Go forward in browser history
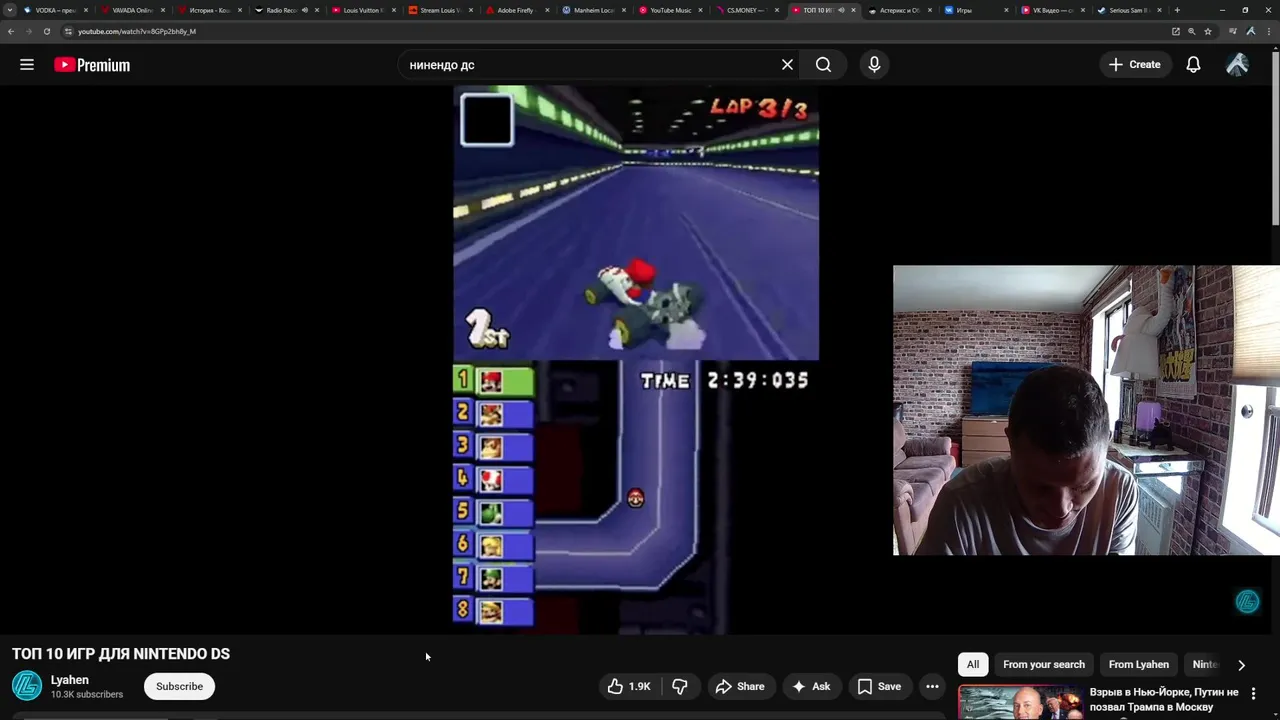This screenshot has width=1280, height=720. pyautogui.click(x=28, y=31)
